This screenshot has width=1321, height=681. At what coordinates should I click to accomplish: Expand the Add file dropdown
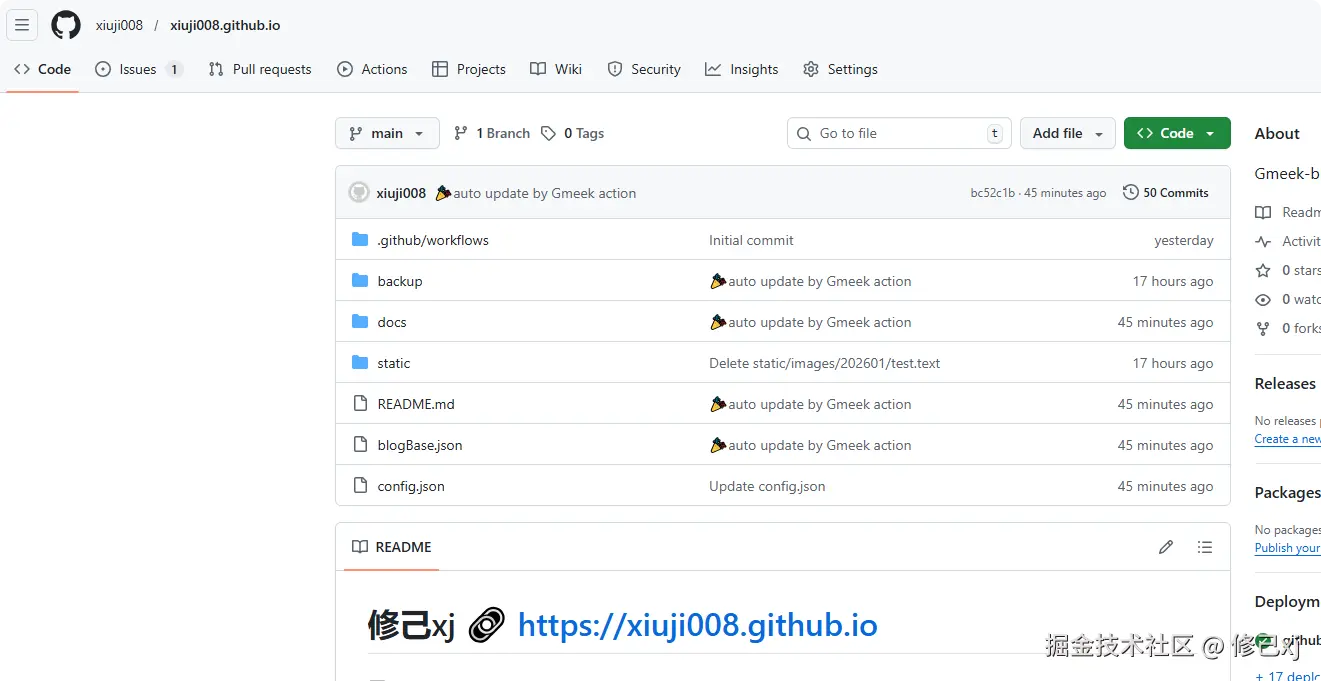pyautogui.click(x=1067, y=132)
